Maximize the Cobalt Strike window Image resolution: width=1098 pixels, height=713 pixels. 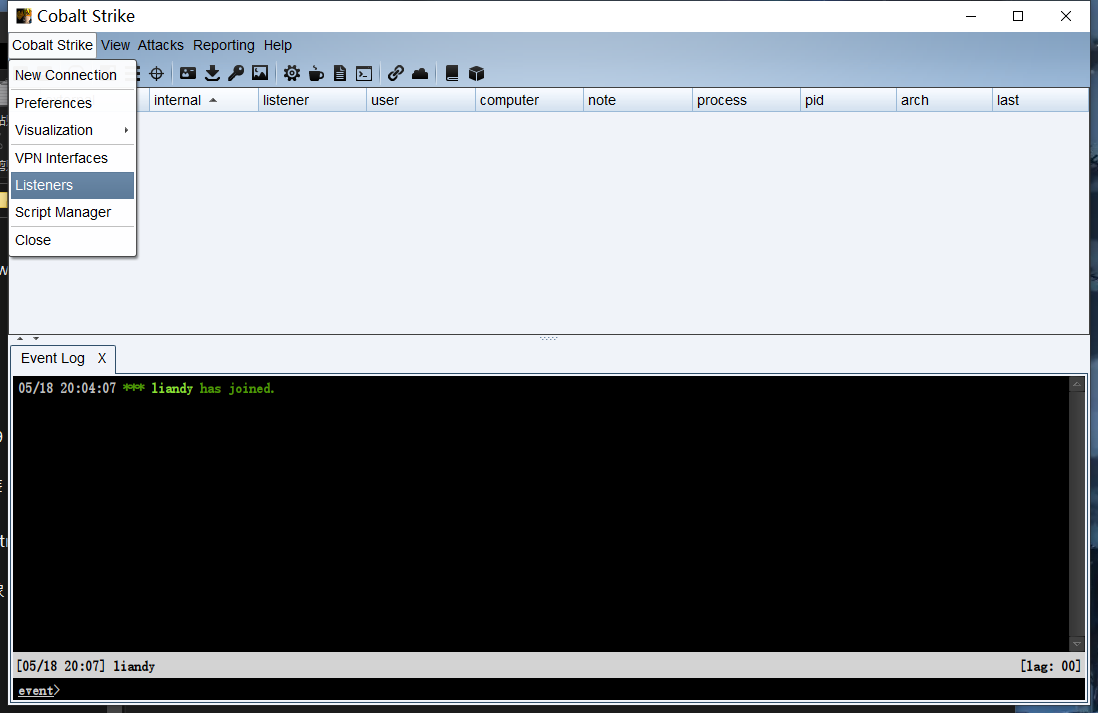click(1018, 16)
